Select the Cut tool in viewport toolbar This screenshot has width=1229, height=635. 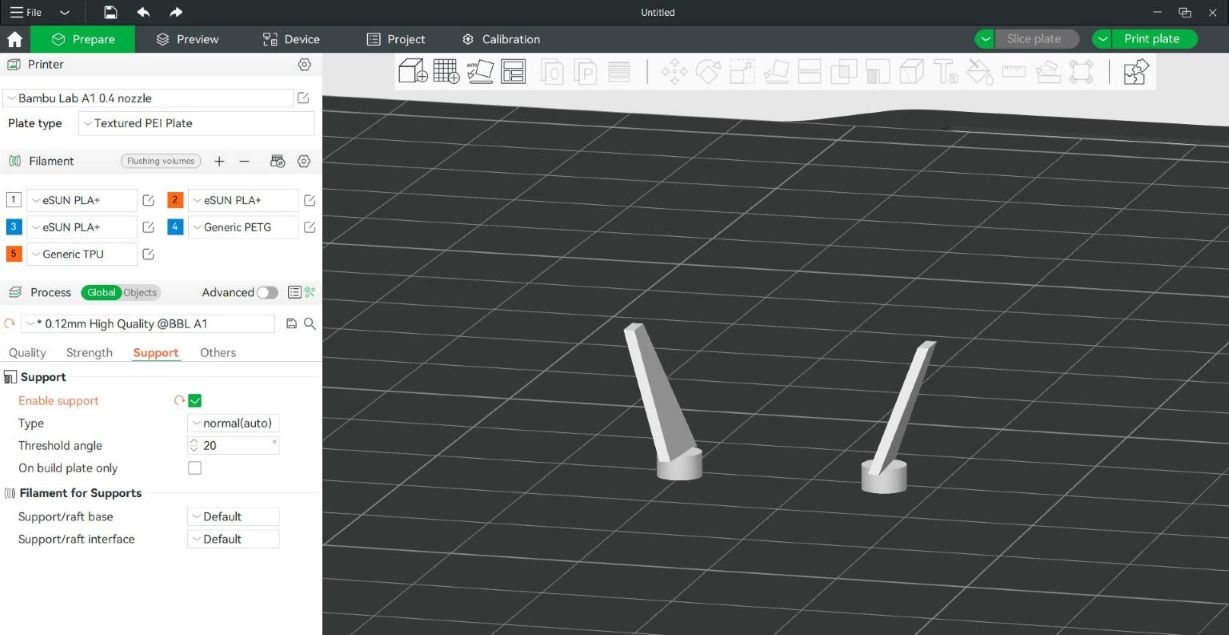pos(810,71)
